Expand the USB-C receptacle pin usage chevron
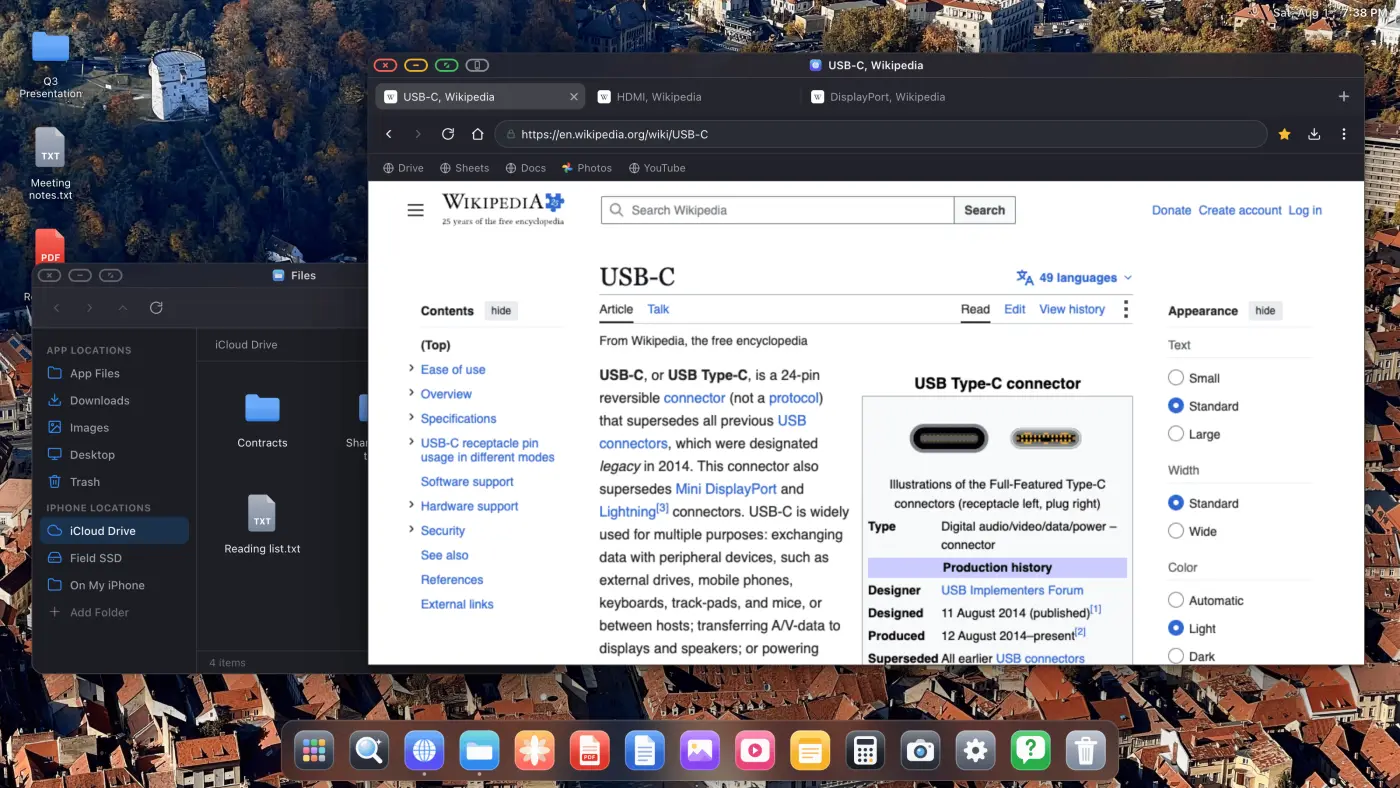This screenshot has height=788, width=1400. (x=411, y=443)
